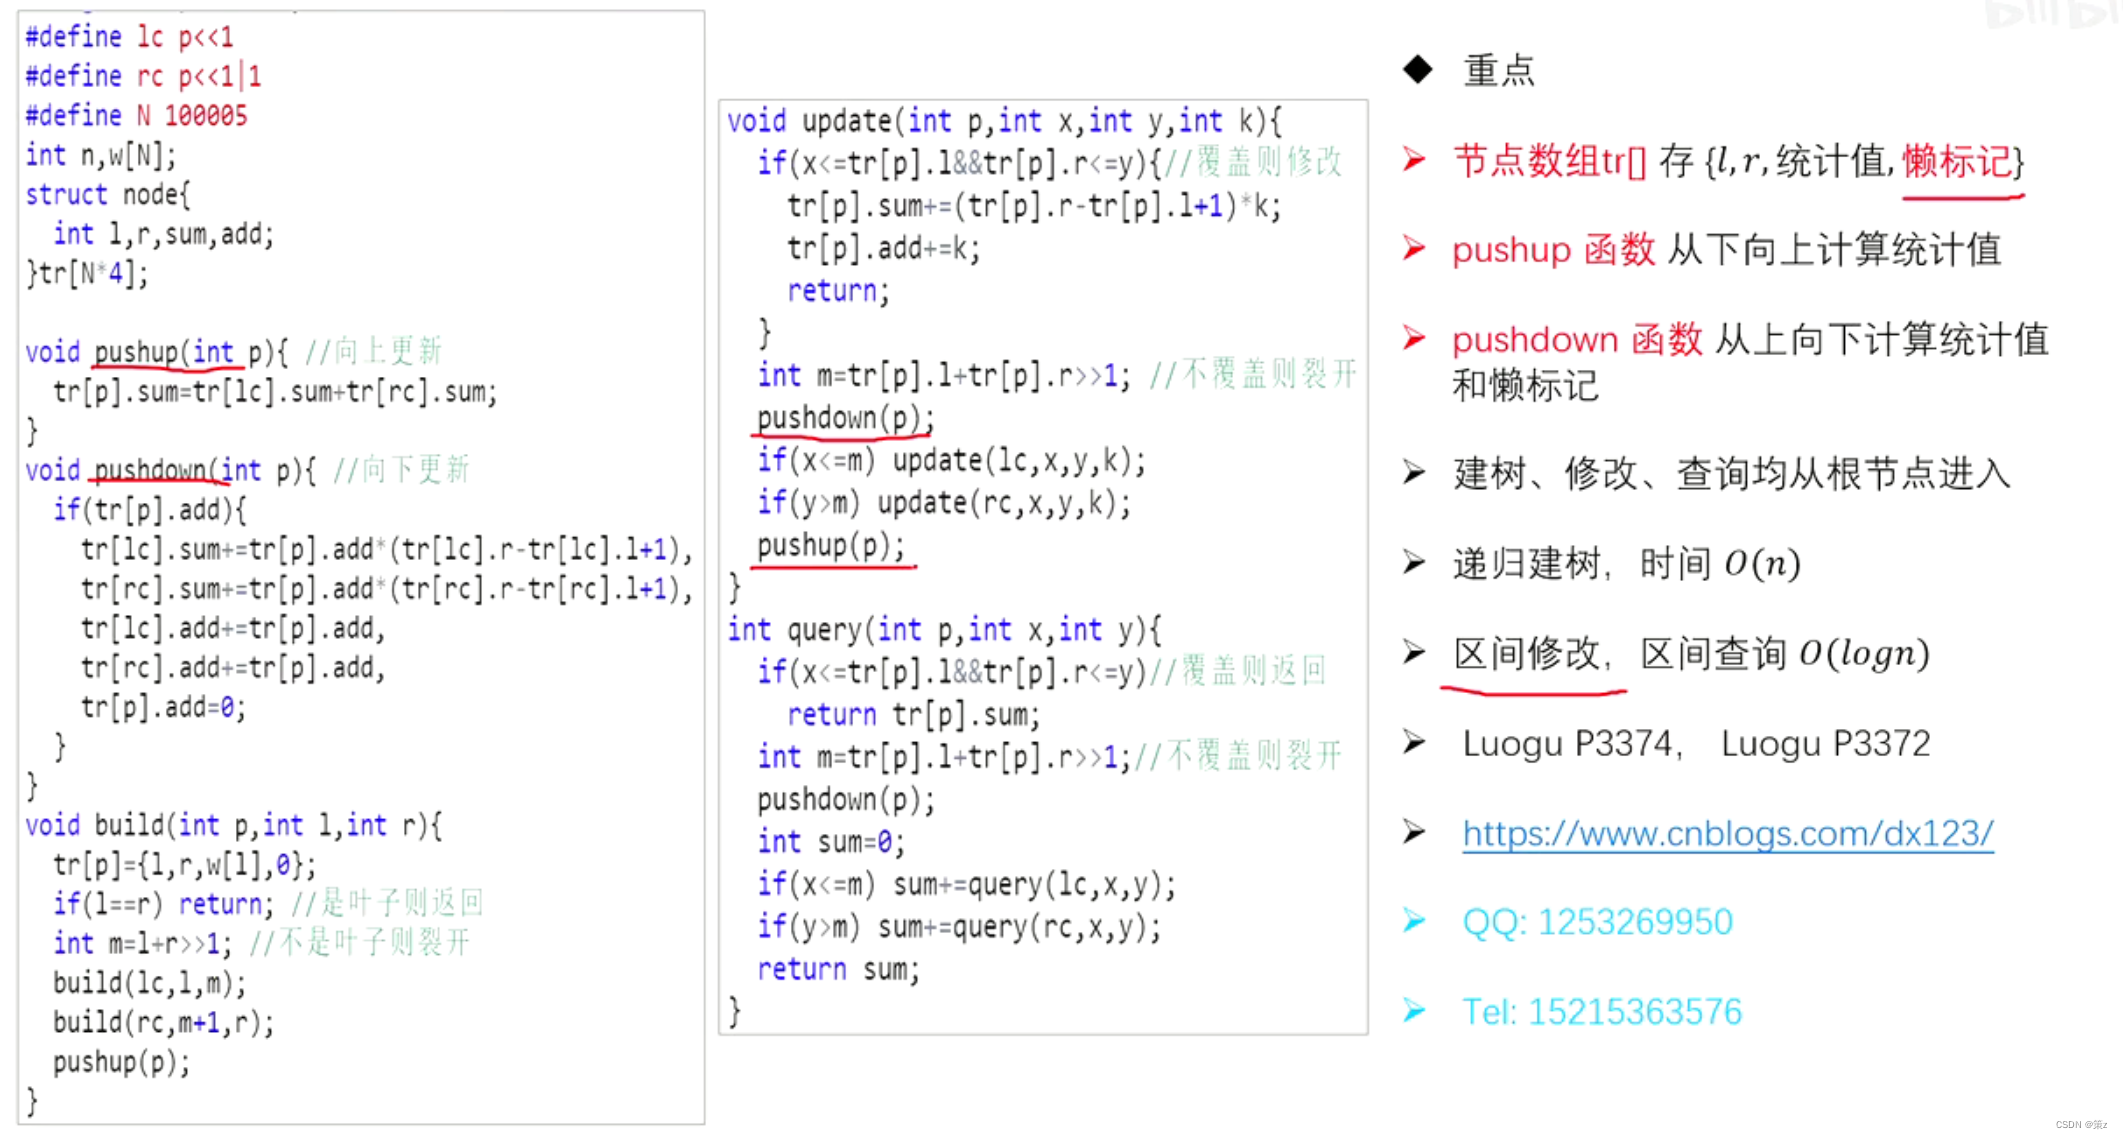This screenshot has height=1139, width=2123.
Task: Click the Tel: 15215363576 text
Action: click(1601, 1011)
